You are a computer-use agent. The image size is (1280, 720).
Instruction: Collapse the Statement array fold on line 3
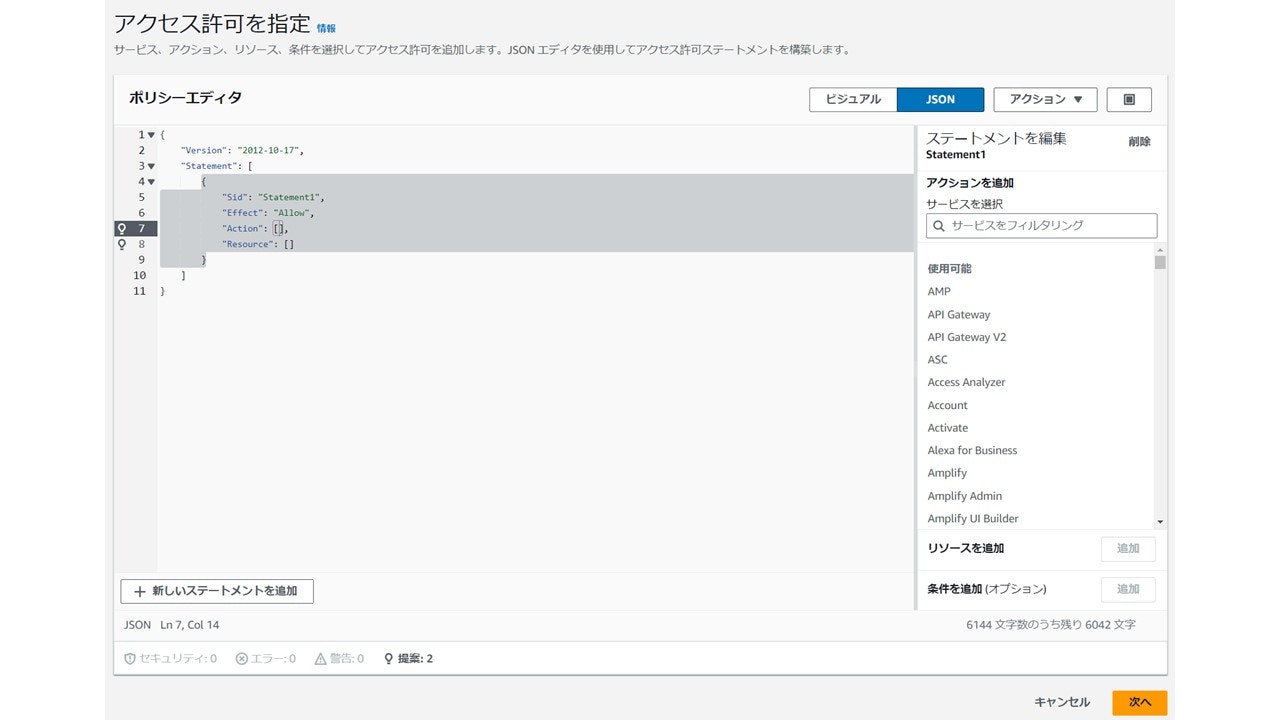(151, 166)
